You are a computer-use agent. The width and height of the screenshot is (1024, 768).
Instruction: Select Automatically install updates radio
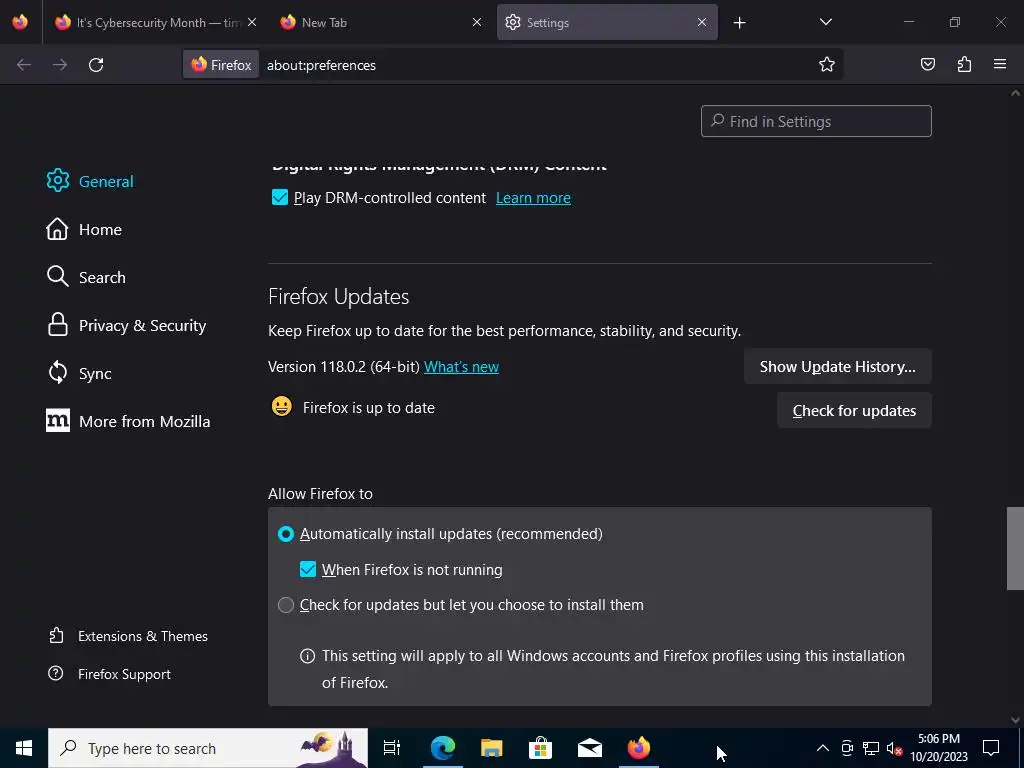pyautogui.click(x=285, y=534)
